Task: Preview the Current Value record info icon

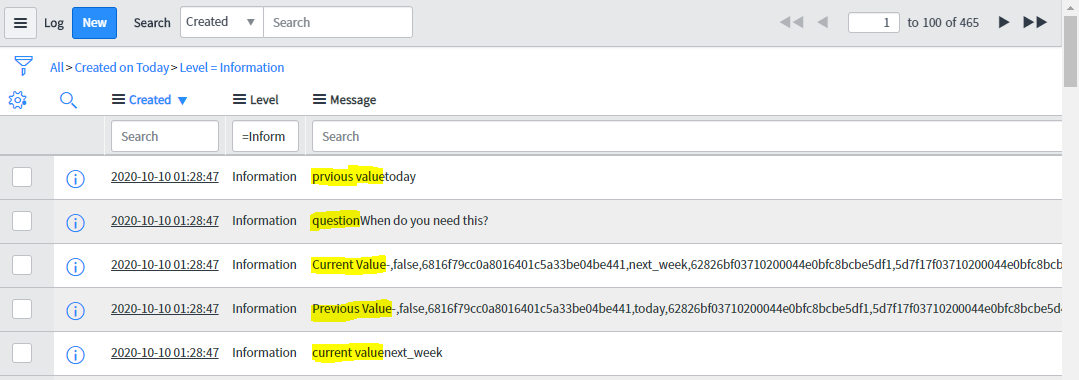Action: 75,267
